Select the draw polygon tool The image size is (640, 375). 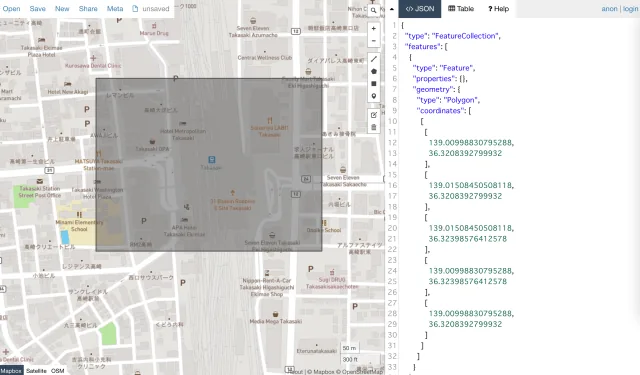point(373,71)
